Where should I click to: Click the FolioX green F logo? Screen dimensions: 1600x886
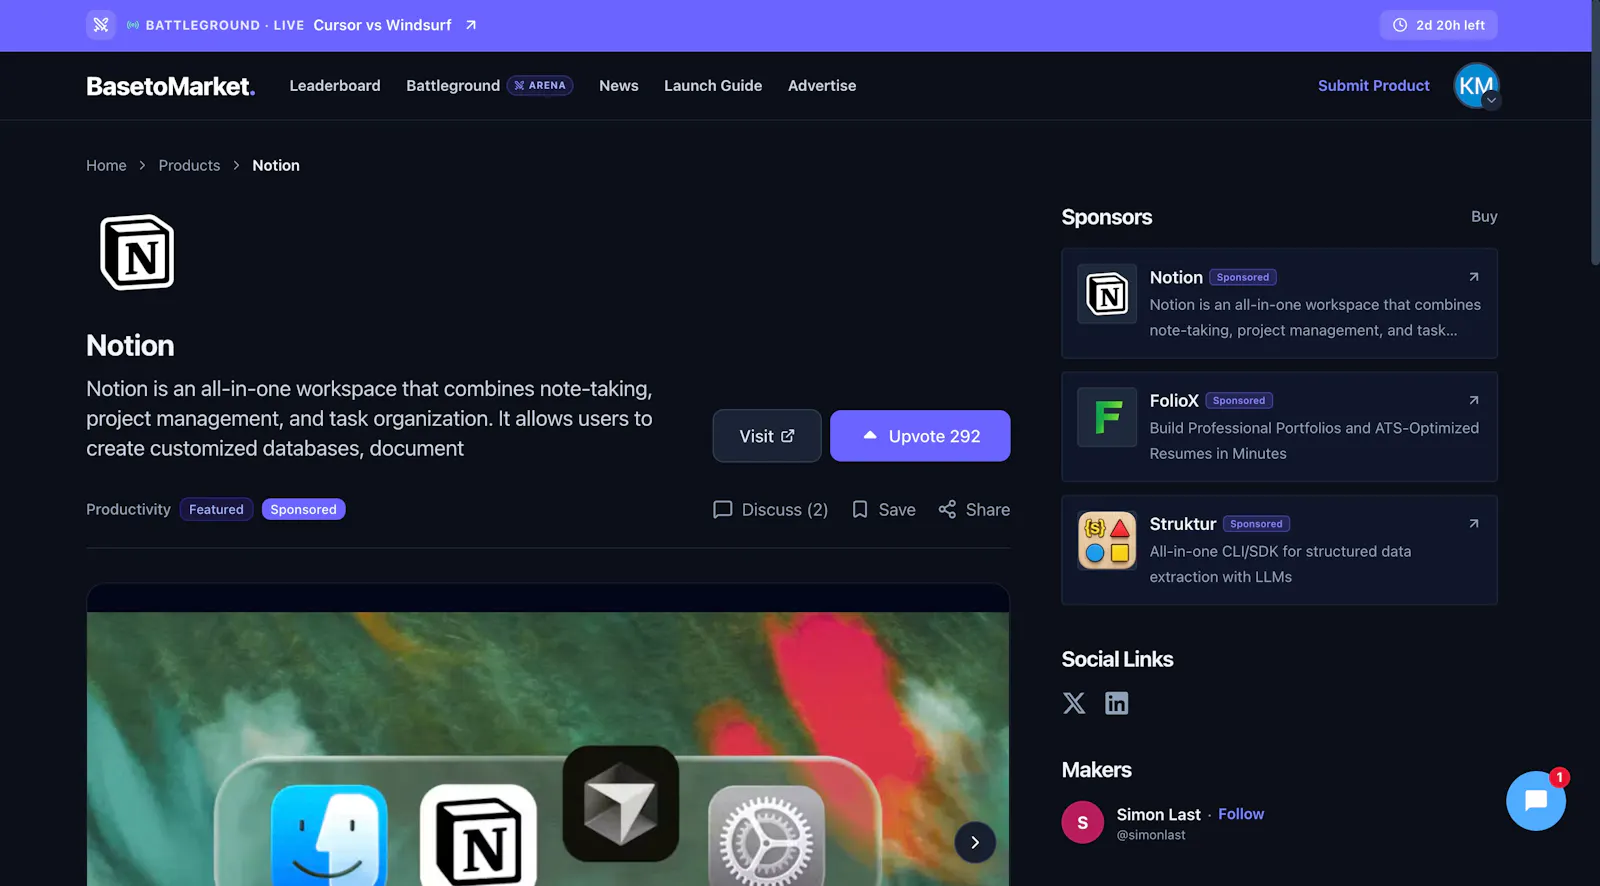(x=1107, y=417)
